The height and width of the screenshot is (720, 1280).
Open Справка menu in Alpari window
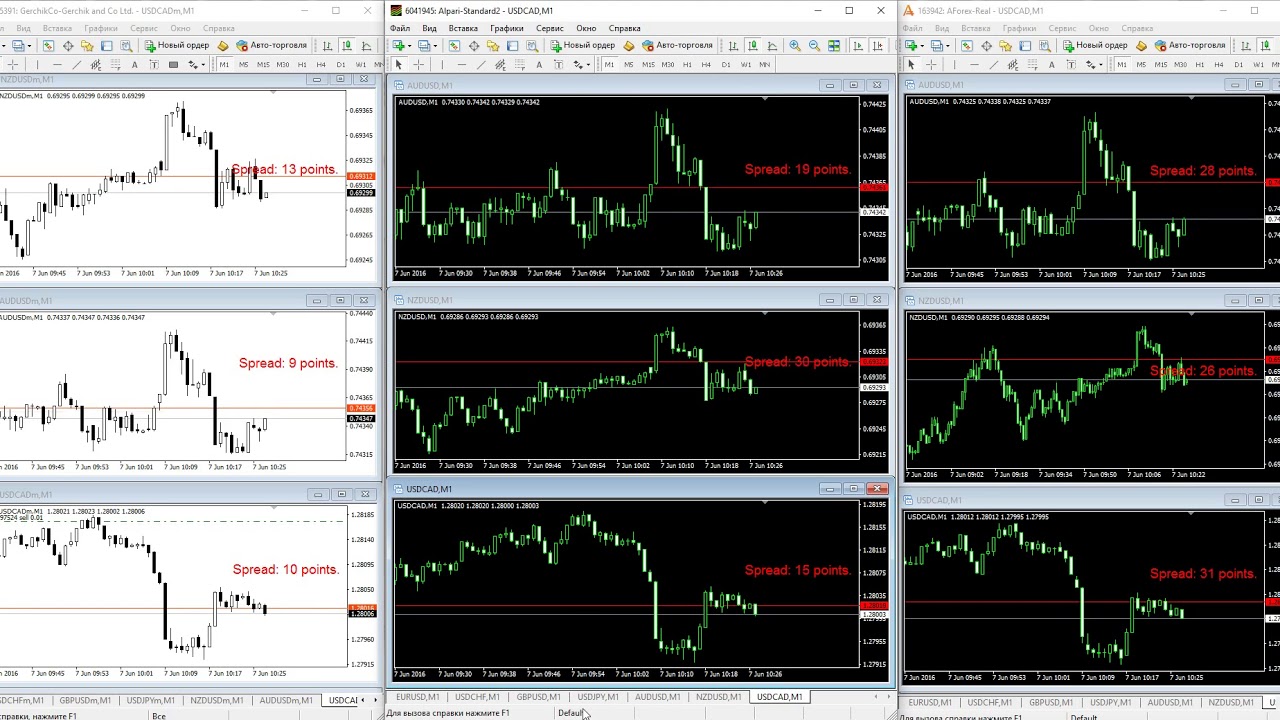point(625,28)
